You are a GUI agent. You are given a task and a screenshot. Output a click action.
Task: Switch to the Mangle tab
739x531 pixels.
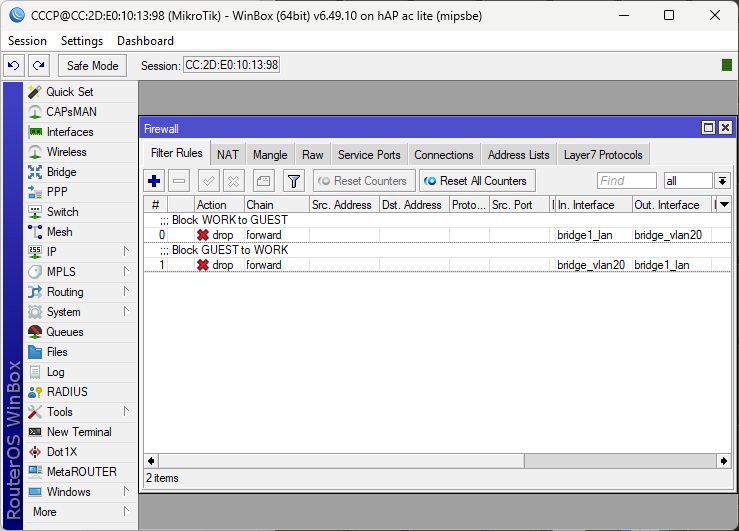[x=270, y=155]
